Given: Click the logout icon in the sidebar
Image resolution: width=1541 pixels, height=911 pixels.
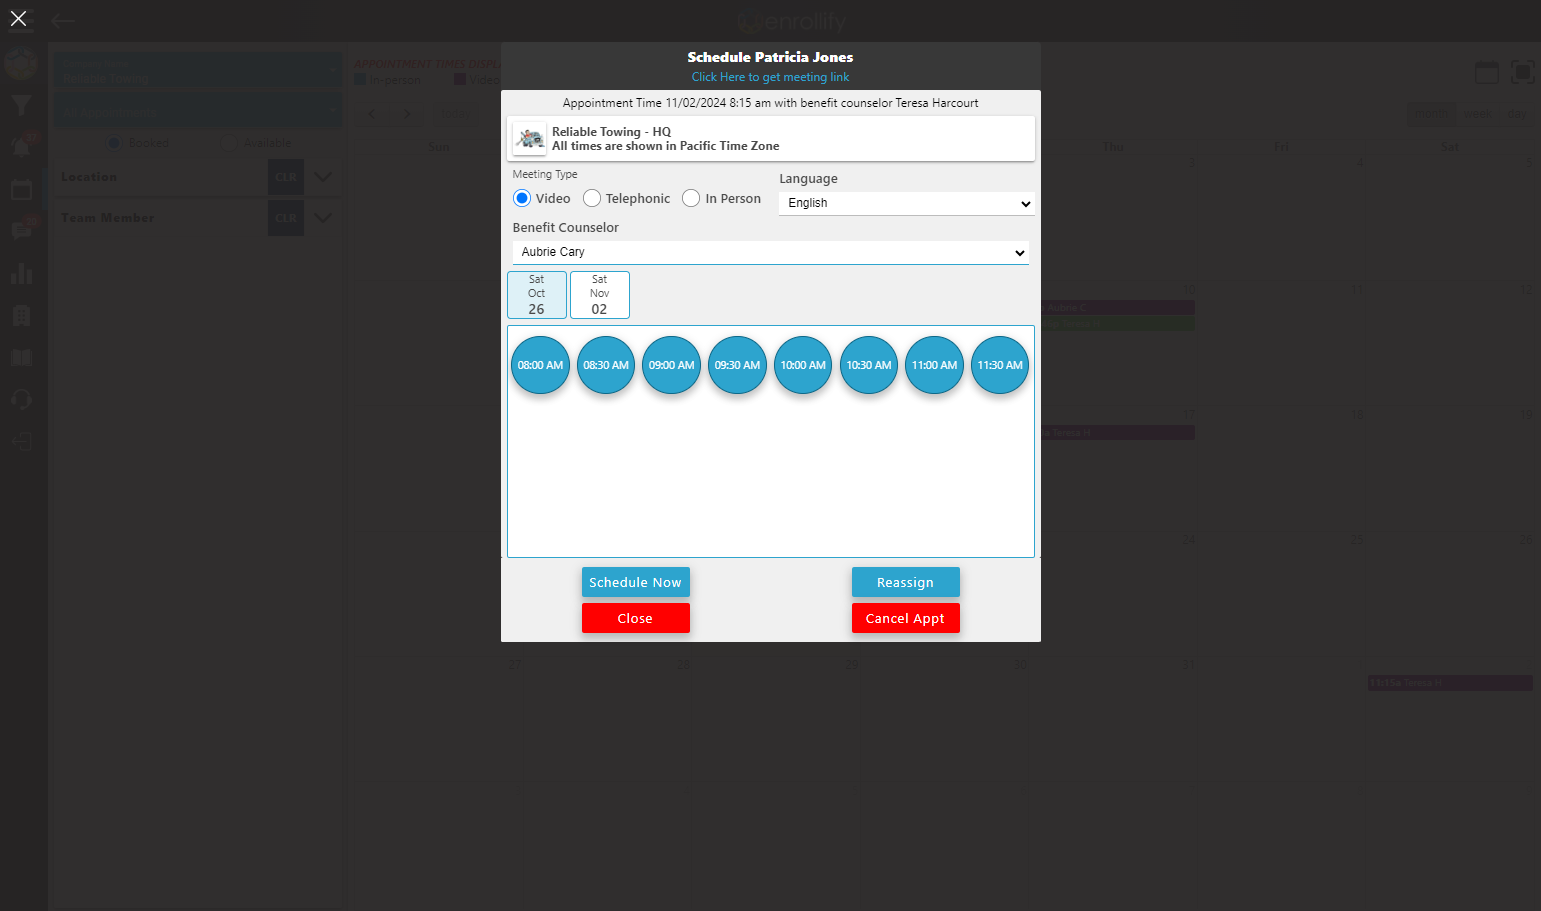Looking at the screenshot, I should tap(21, 442).
